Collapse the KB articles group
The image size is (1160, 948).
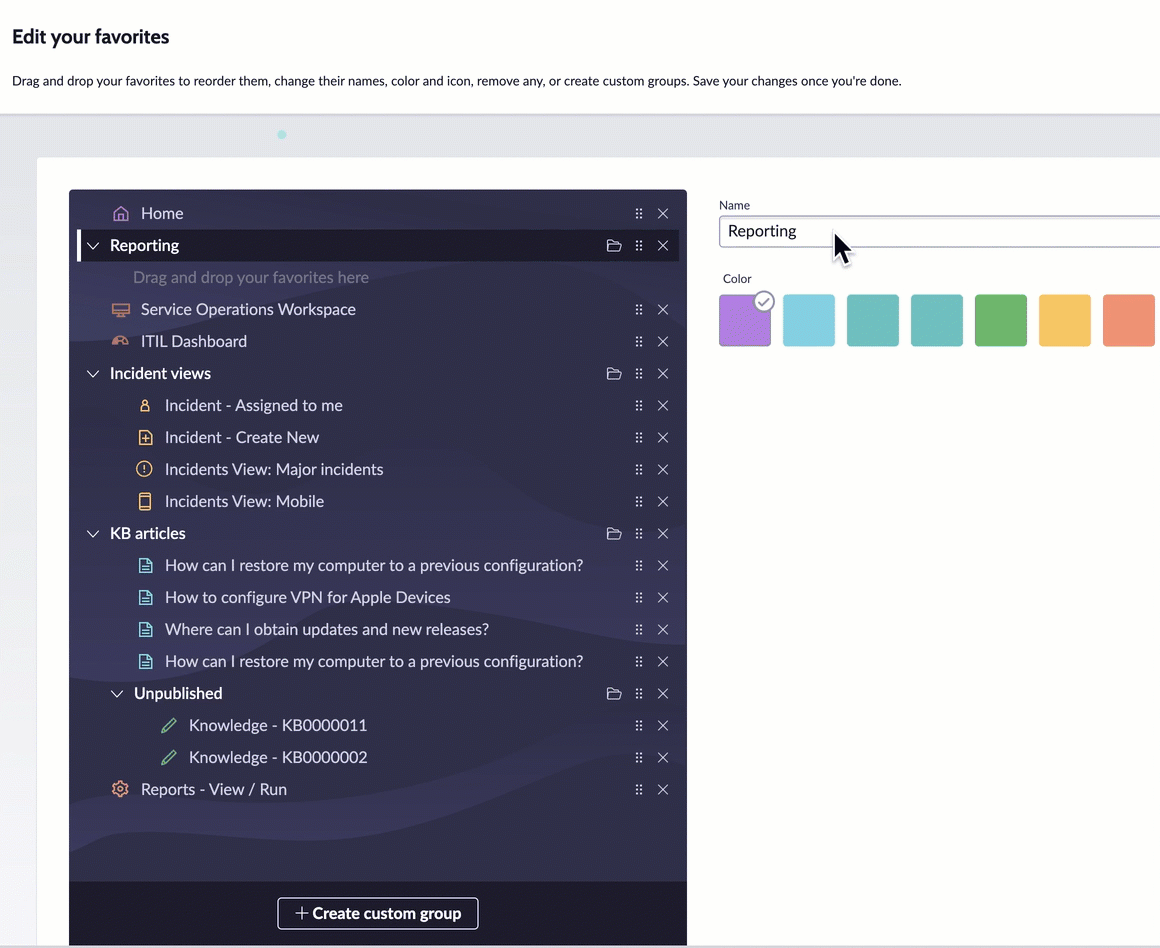pos(93,534)
